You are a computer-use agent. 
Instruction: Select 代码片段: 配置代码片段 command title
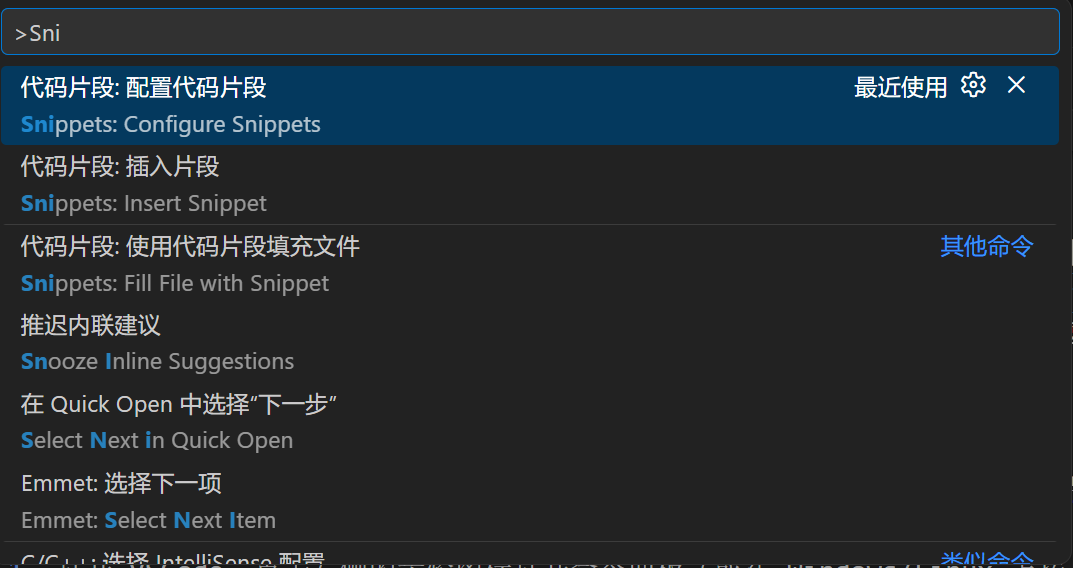point(144,88)
